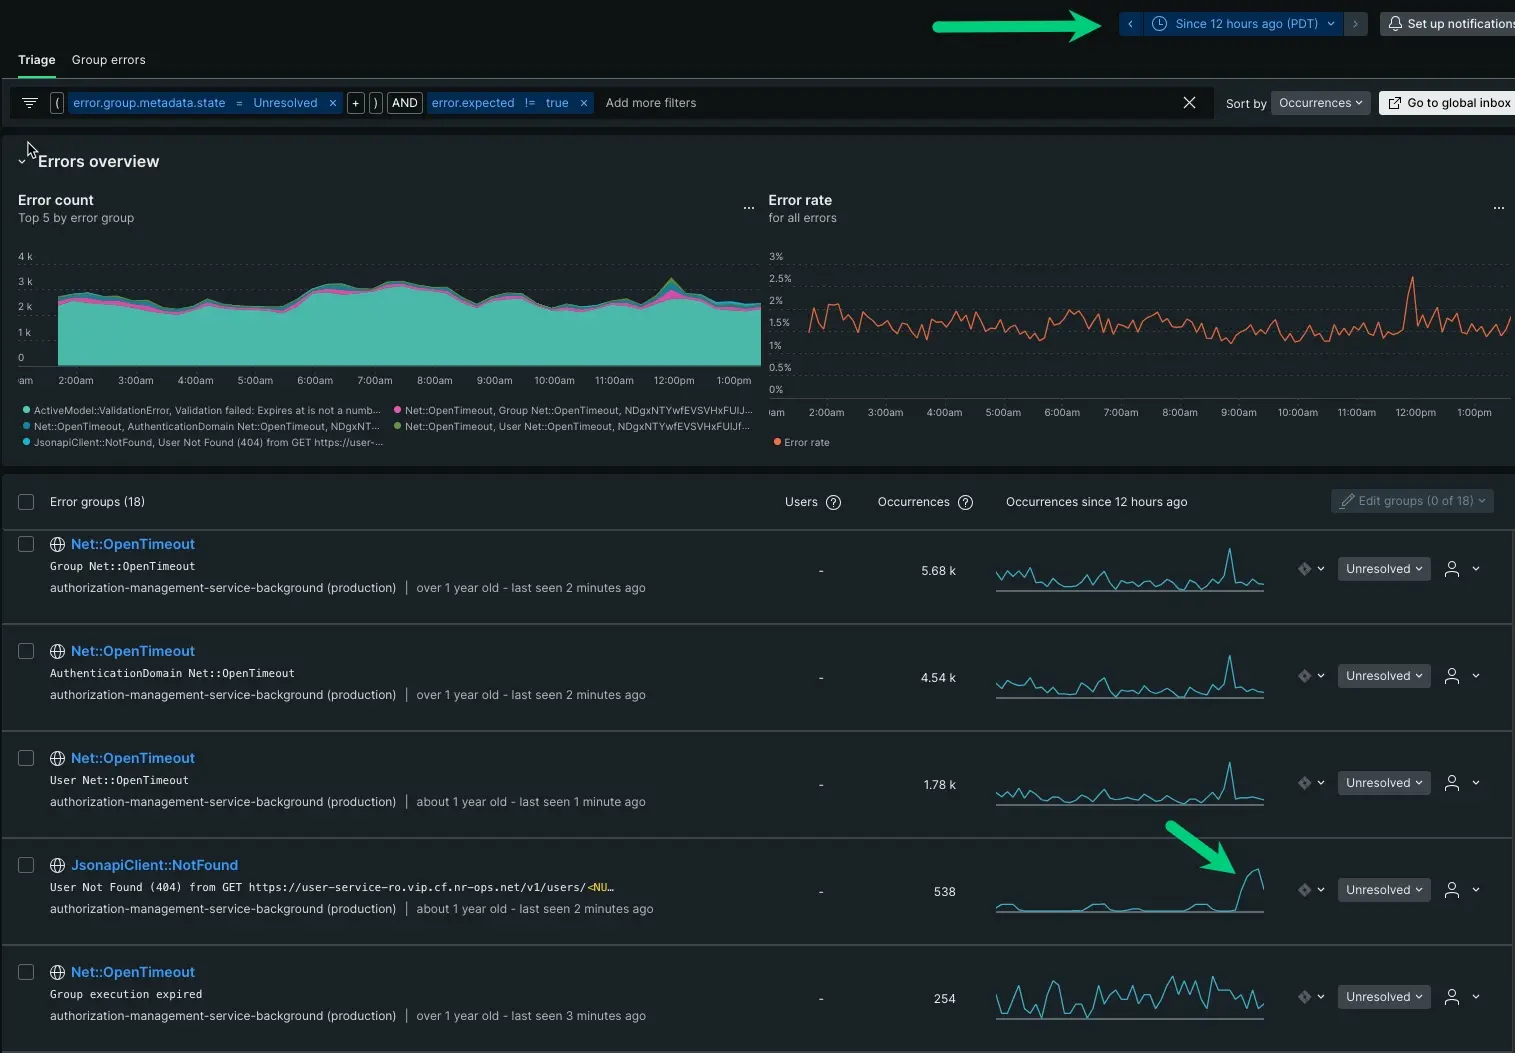Screen dimensions: 1515x1053
Task: Tick the JsonapiClient::NotFound row checkbox
Action: (26, 865)
